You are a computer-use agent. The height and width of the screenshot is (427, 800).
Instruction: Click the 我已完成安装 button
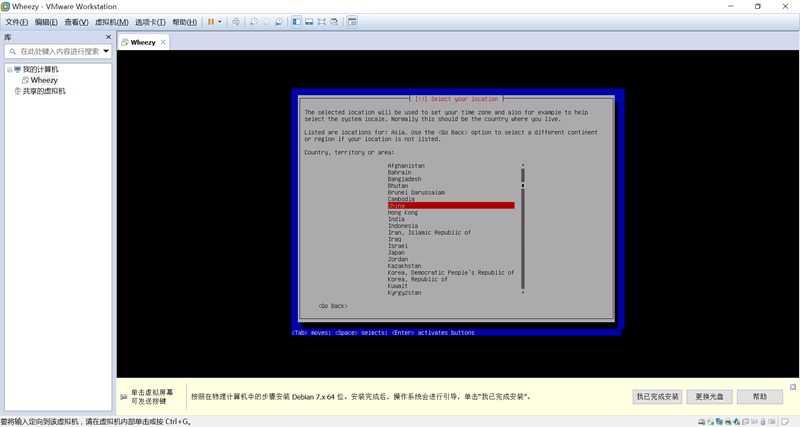click(657, 396)
